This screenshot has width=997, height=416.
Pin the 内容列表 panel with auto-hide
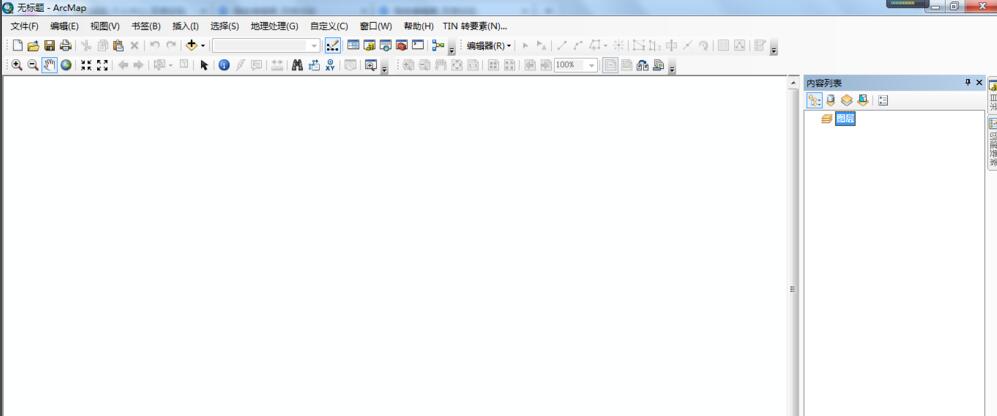[x=967, y=83]
